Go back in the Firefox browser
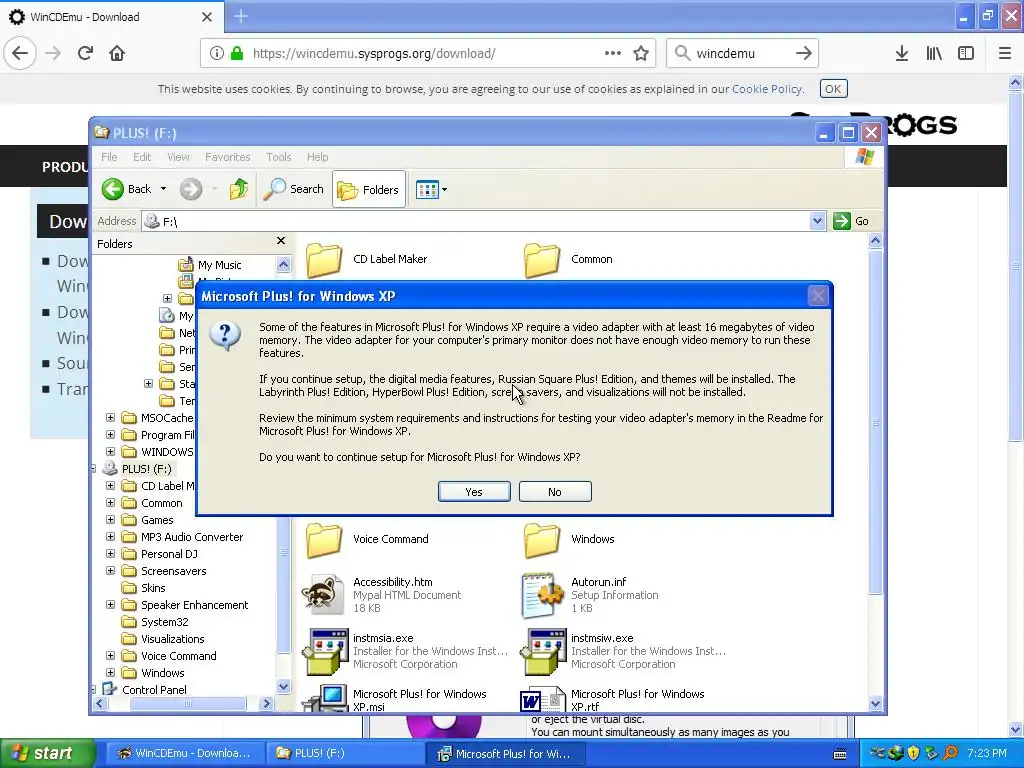The image size is (1024, 768). (20, 53)
